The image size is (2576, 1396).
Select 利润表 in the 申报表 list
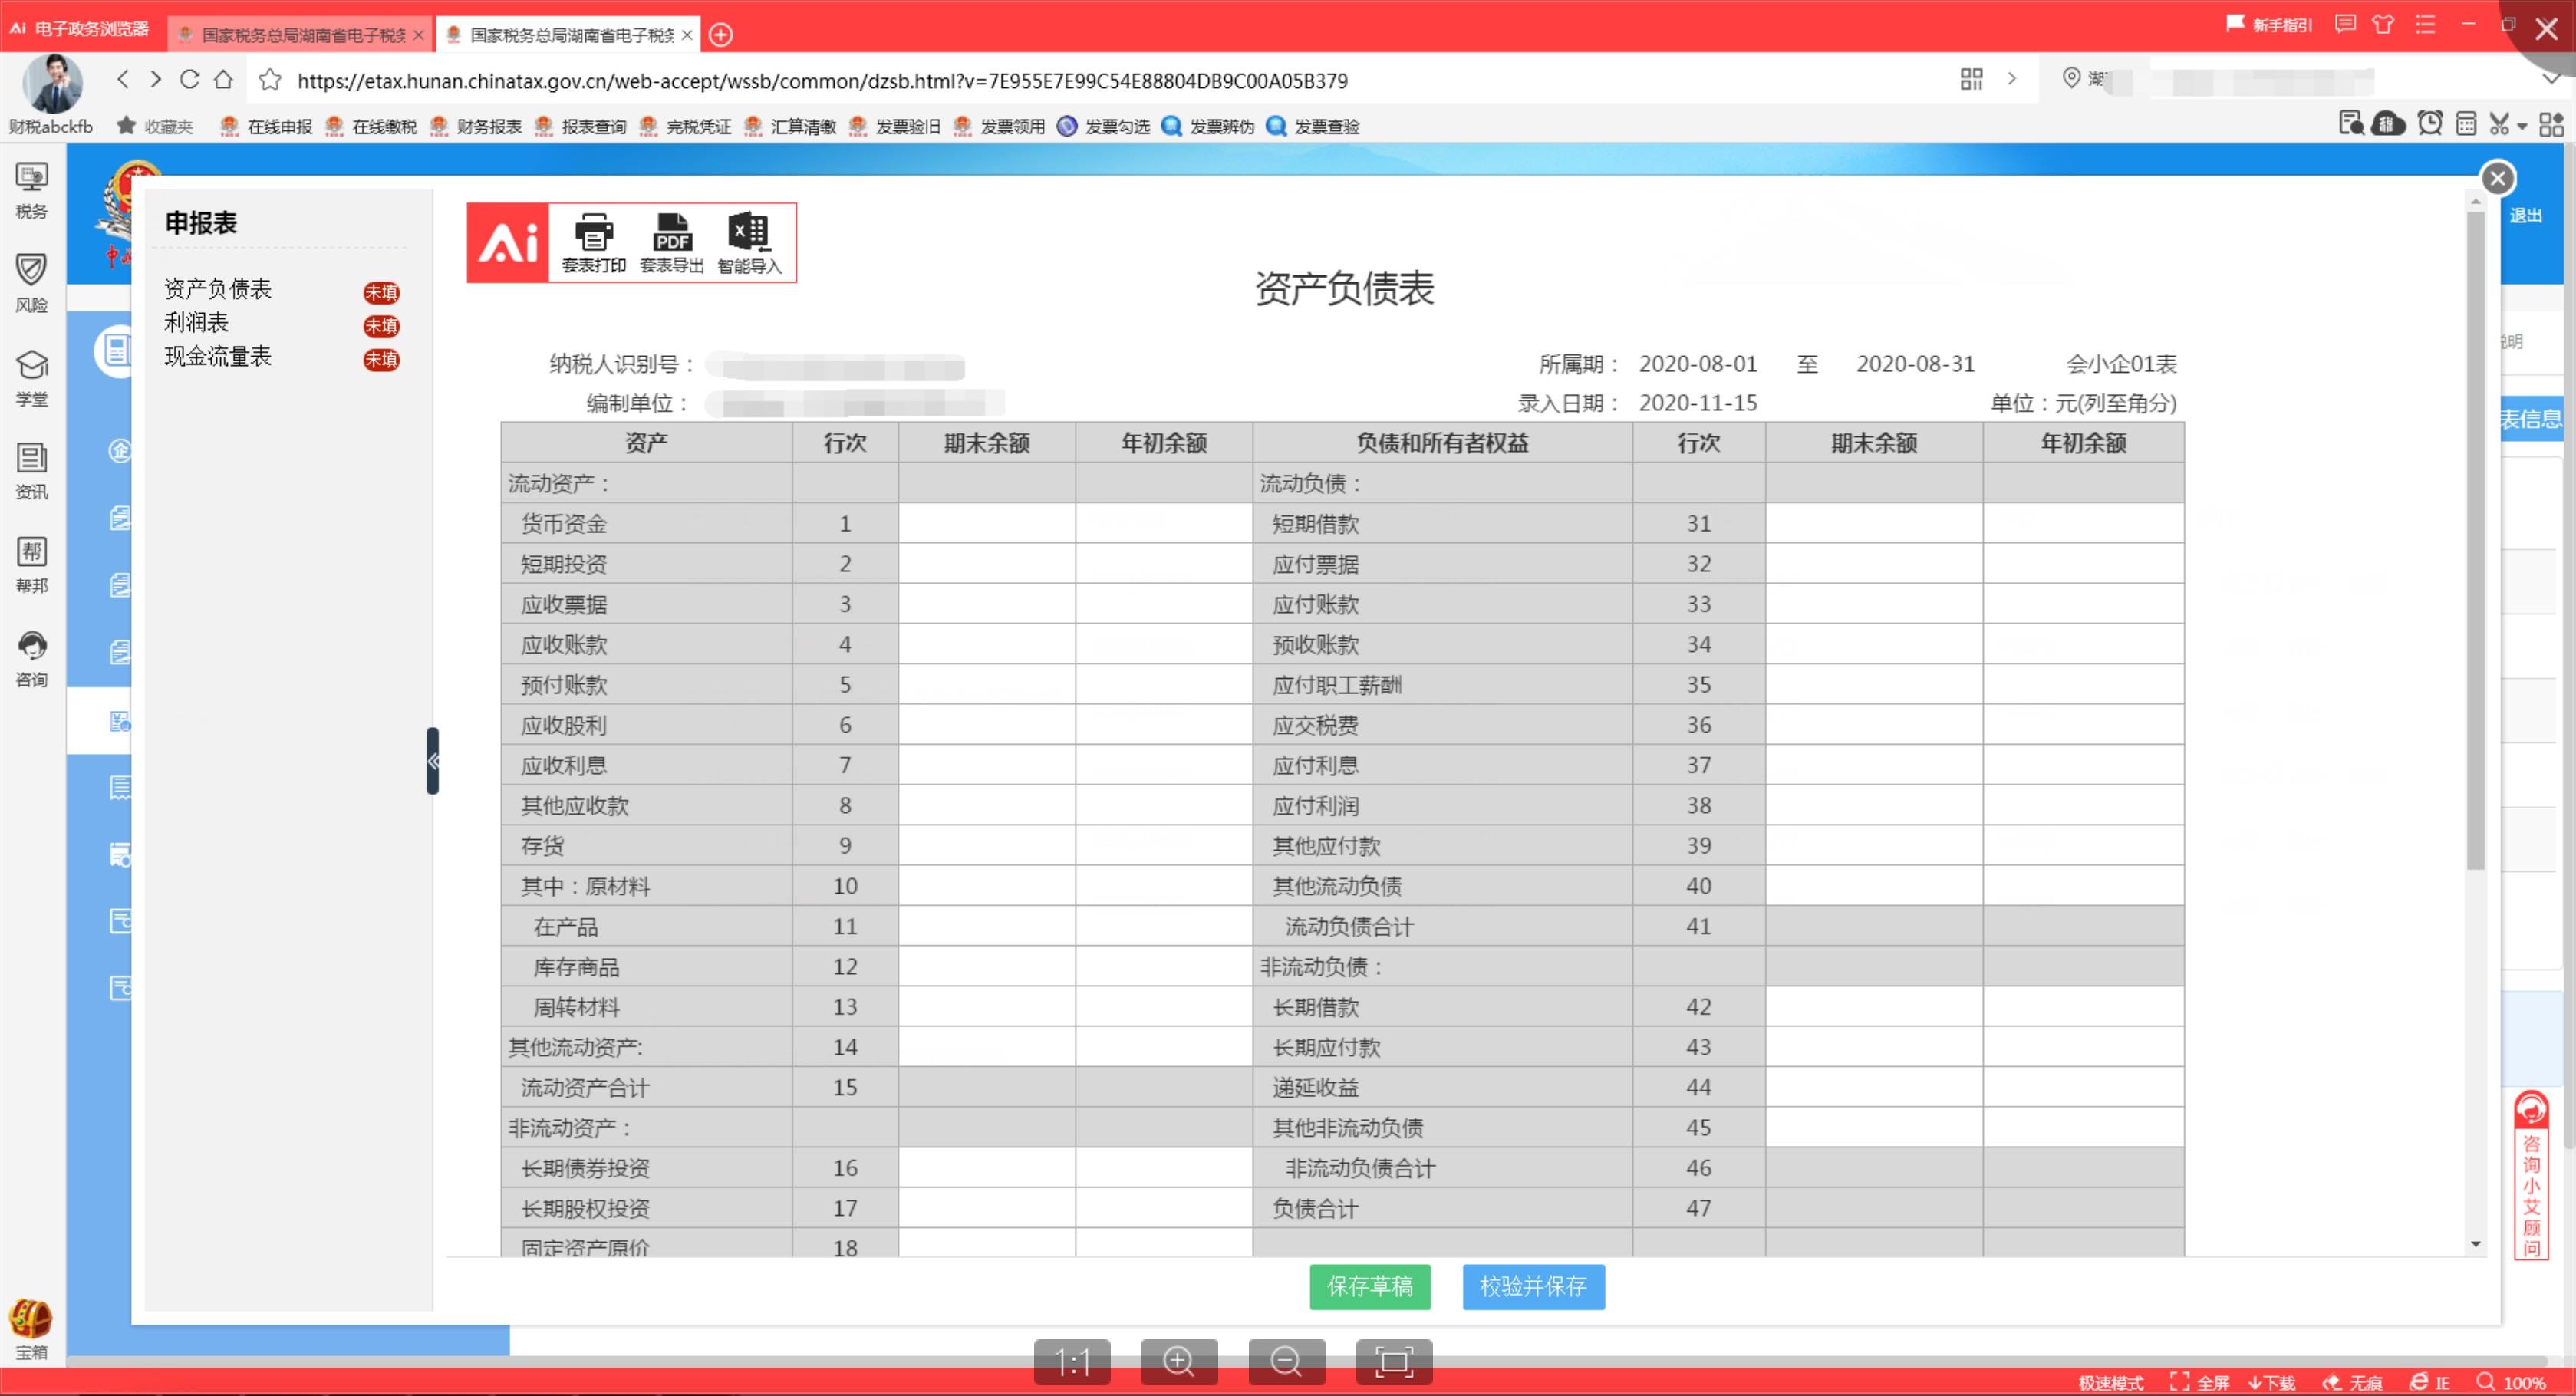click(196, 322)
